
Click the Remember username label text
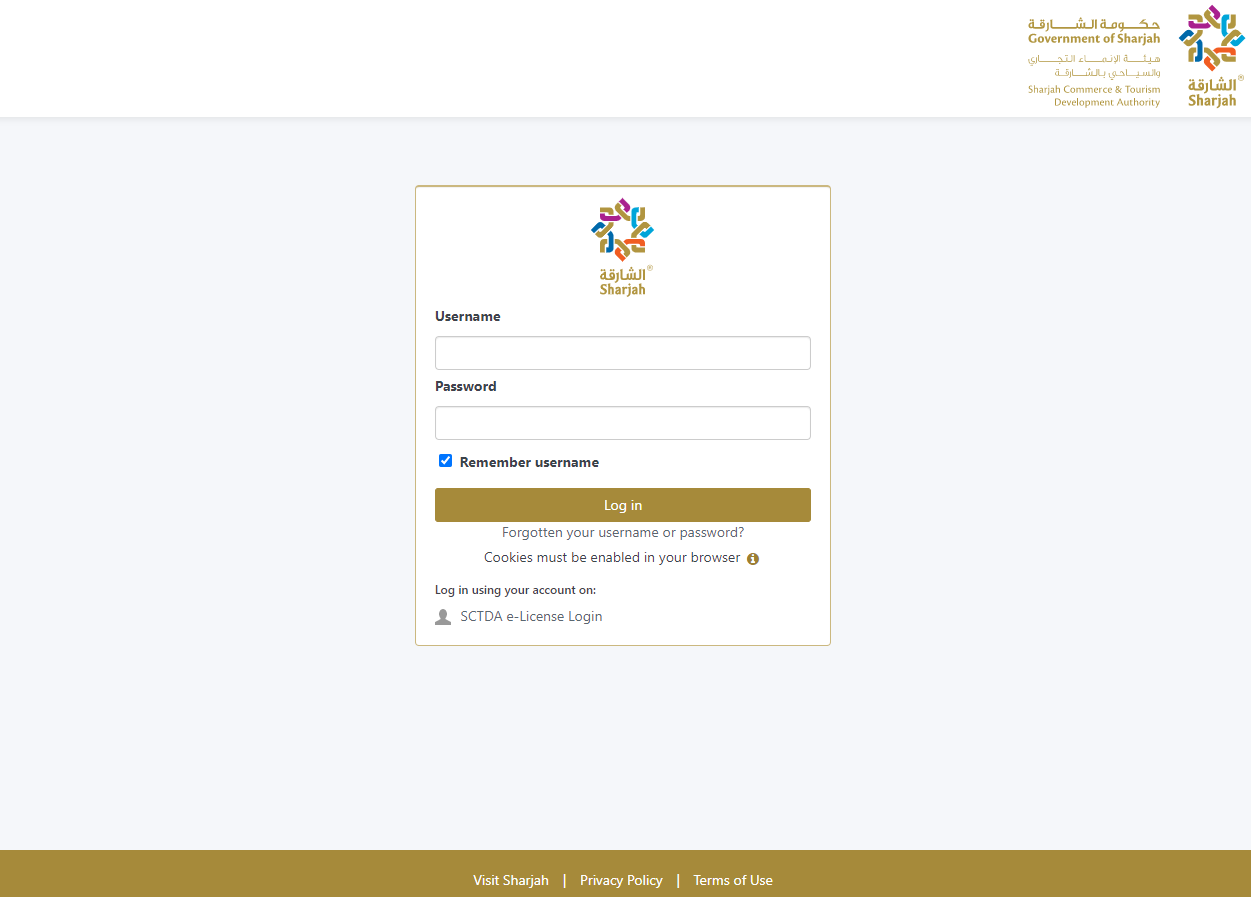[x=529, y=463]
